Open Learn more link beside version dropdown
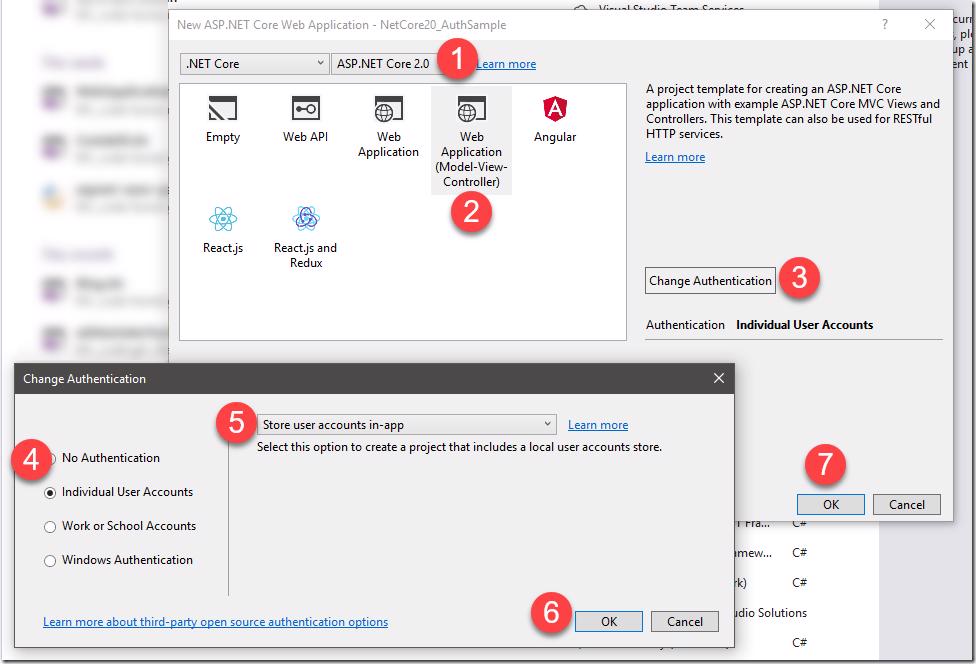 [x=506, y=64]
